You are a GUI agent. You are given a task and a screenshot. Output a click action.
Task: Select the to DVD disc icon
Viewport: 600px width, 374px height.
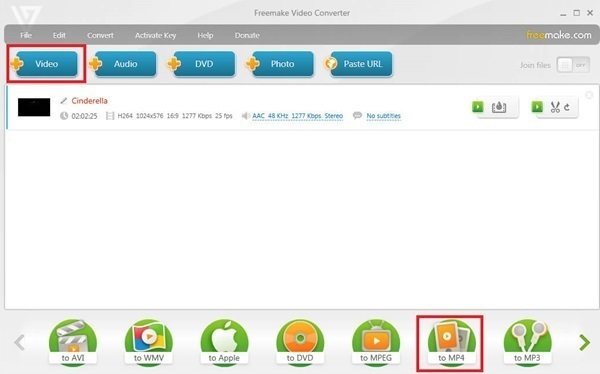300,343
